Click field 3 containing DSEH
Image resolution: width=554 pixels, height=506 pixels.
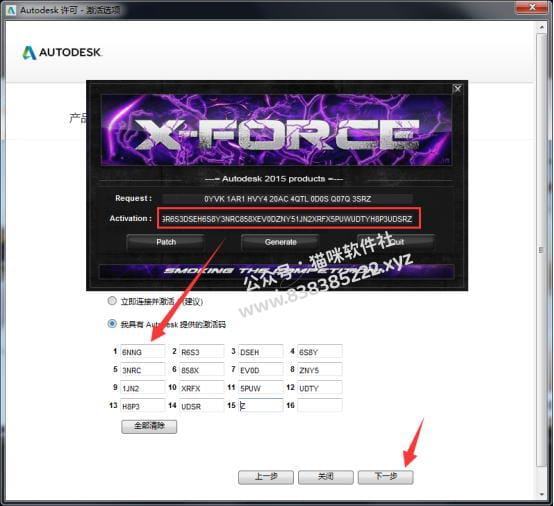coord(261,352)
